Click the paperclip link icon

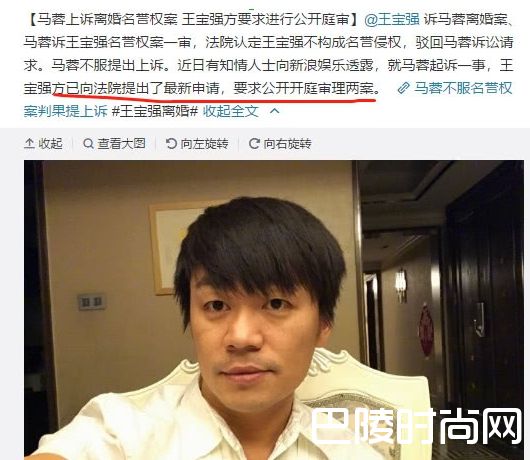pos(403,89)
